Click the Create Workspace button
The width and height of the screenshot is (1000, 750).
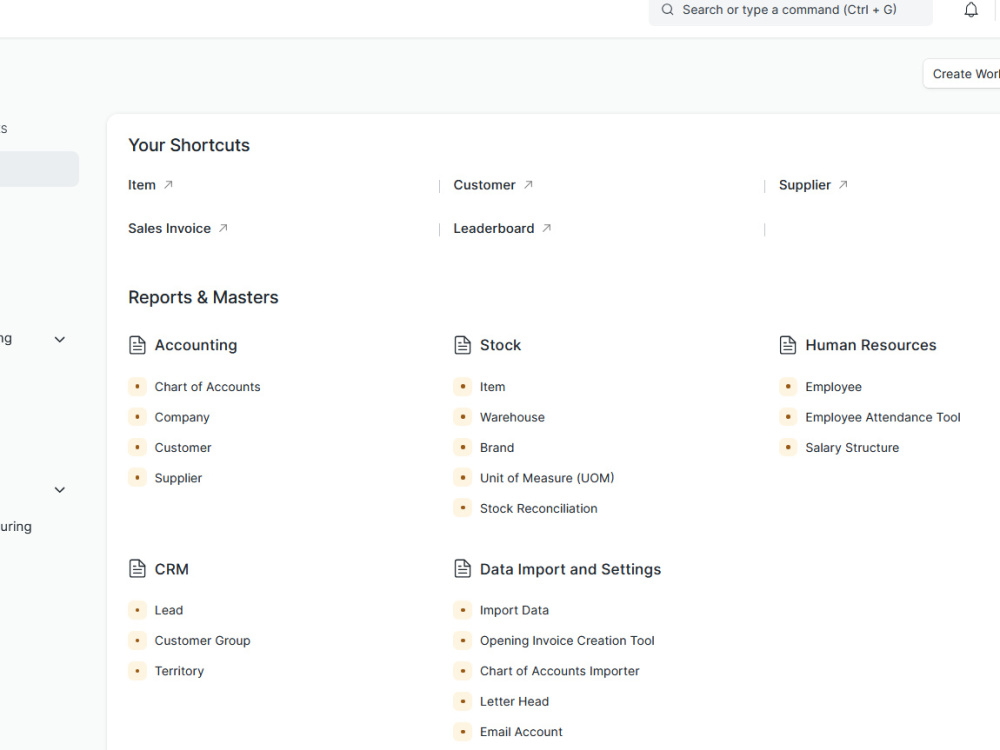(x=962, y=74)
